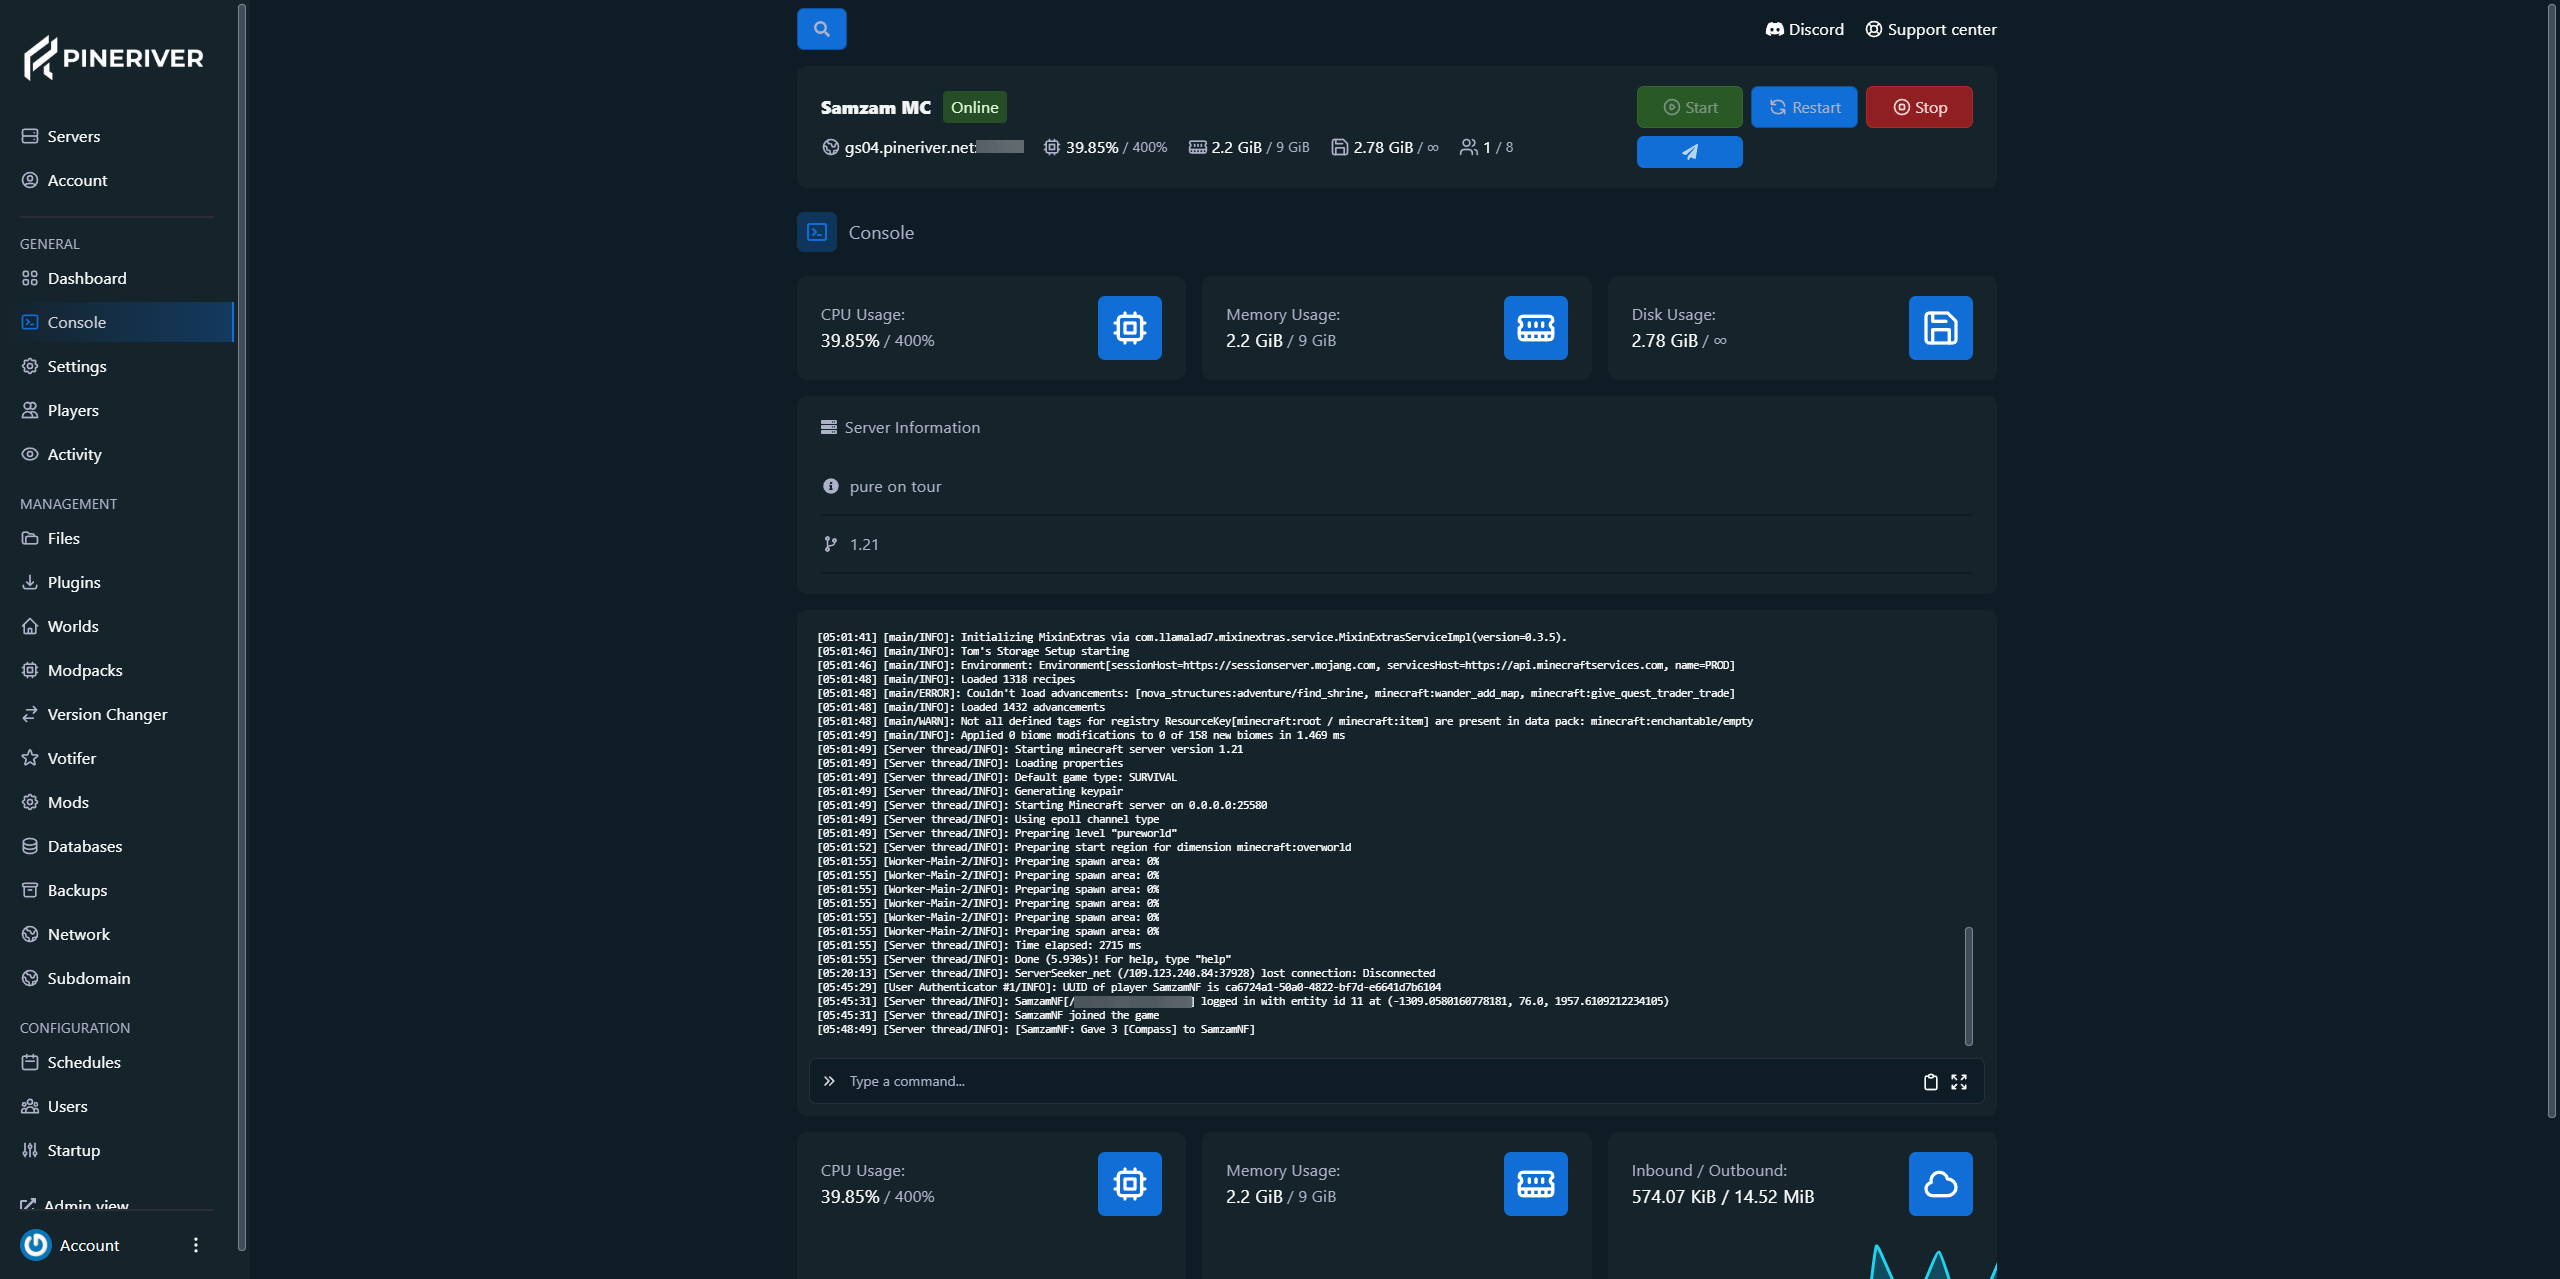Screen dimensions: 2560x1279
Task: Open the Databases page
Action: point(117,846)
